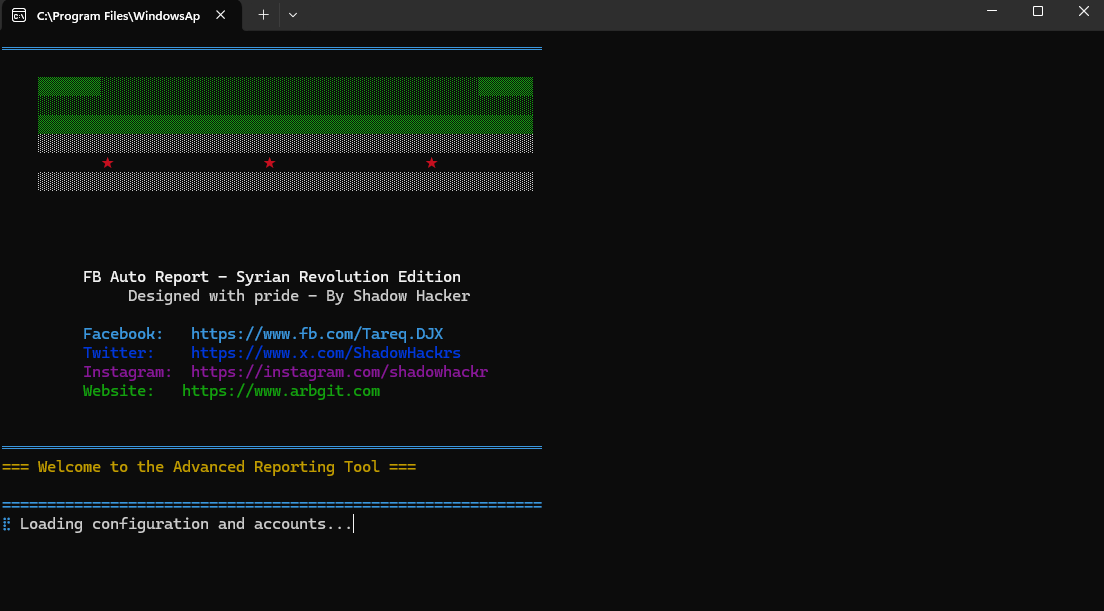Minimize the terminal window
Image resolution: width=1104 pixels, height=611 pixels.
coord(991,12)
